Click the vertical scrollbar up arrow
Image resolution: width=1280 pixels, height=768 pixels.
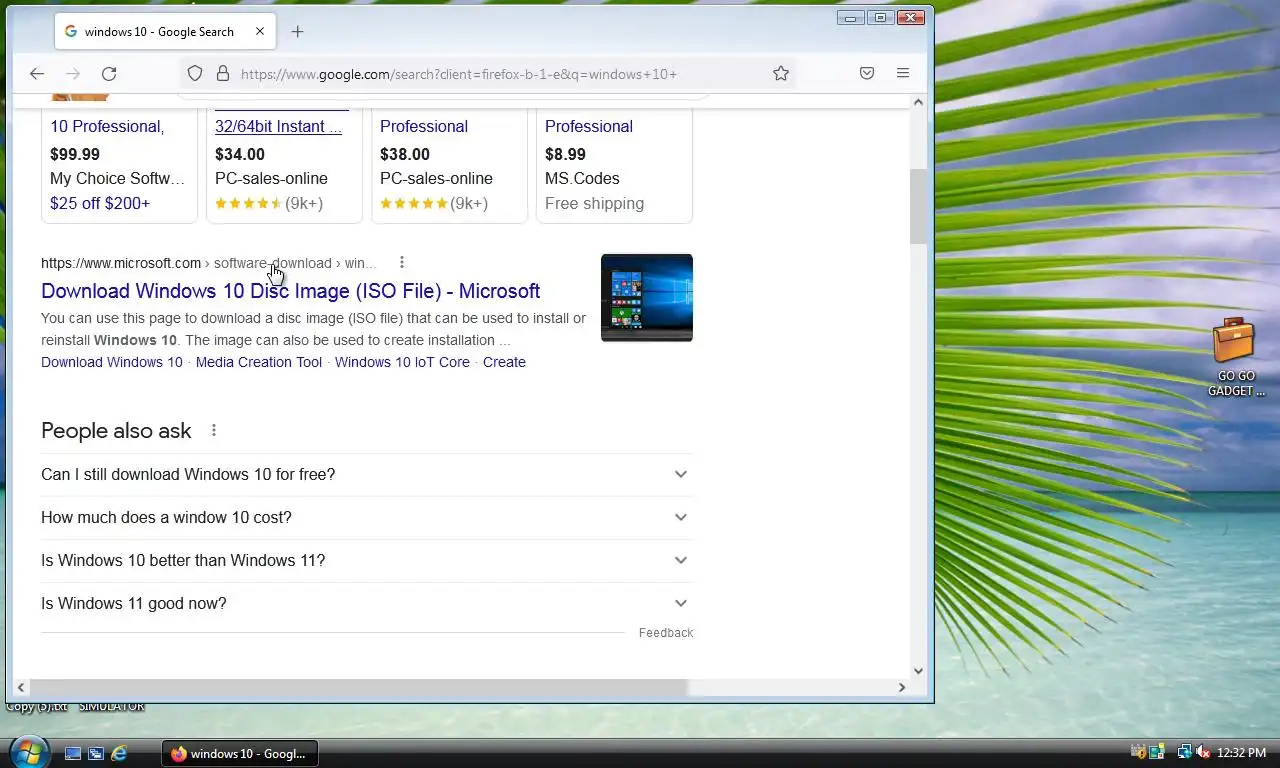click(x=918, y=102)
